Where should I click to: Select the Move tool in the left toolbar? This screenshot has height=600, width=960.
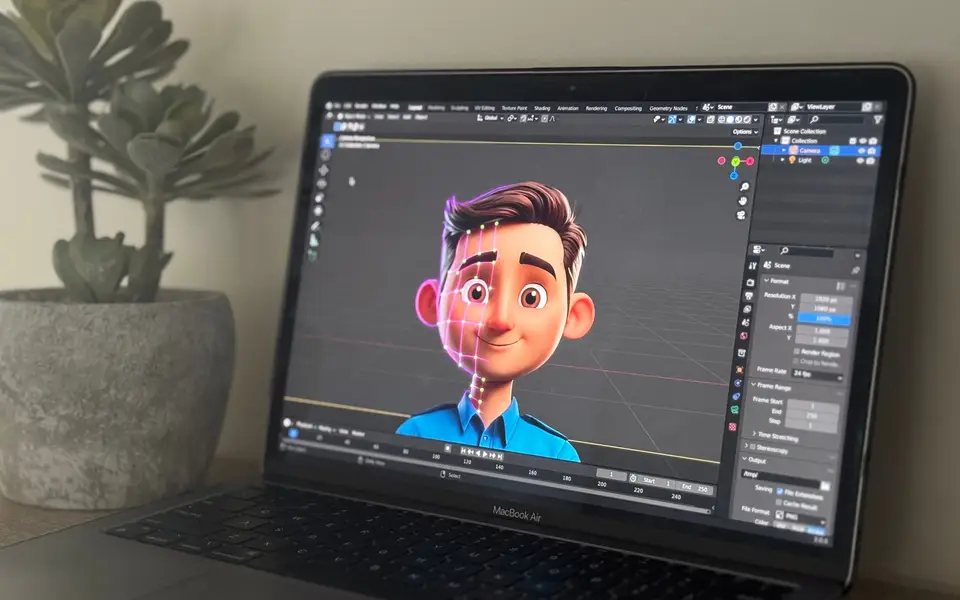point(324,170)
